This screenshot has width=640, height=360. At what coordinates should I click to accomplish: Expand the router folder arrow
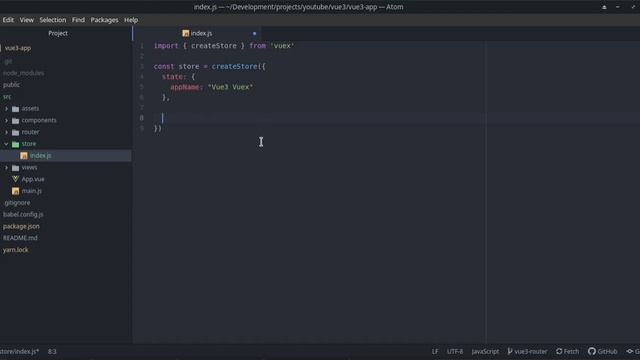pos(6,132)
